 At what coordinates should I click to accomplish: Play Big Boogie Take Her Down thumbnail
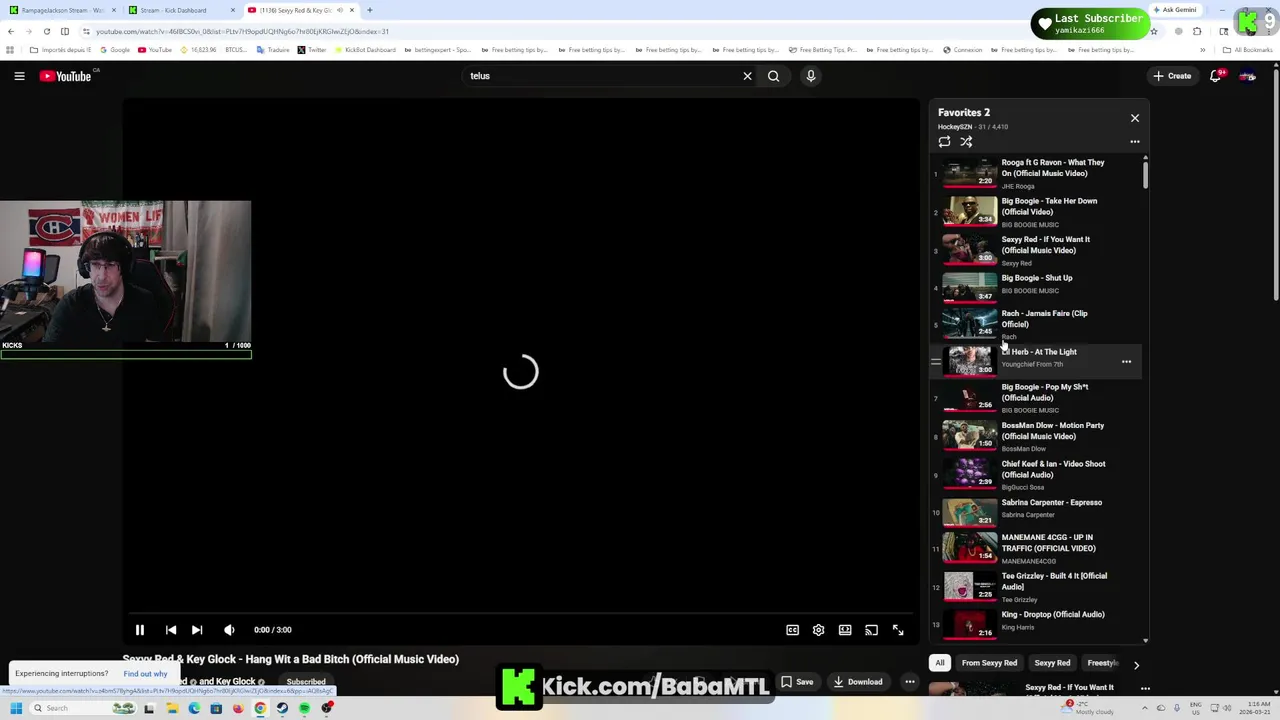pos(969,212)
